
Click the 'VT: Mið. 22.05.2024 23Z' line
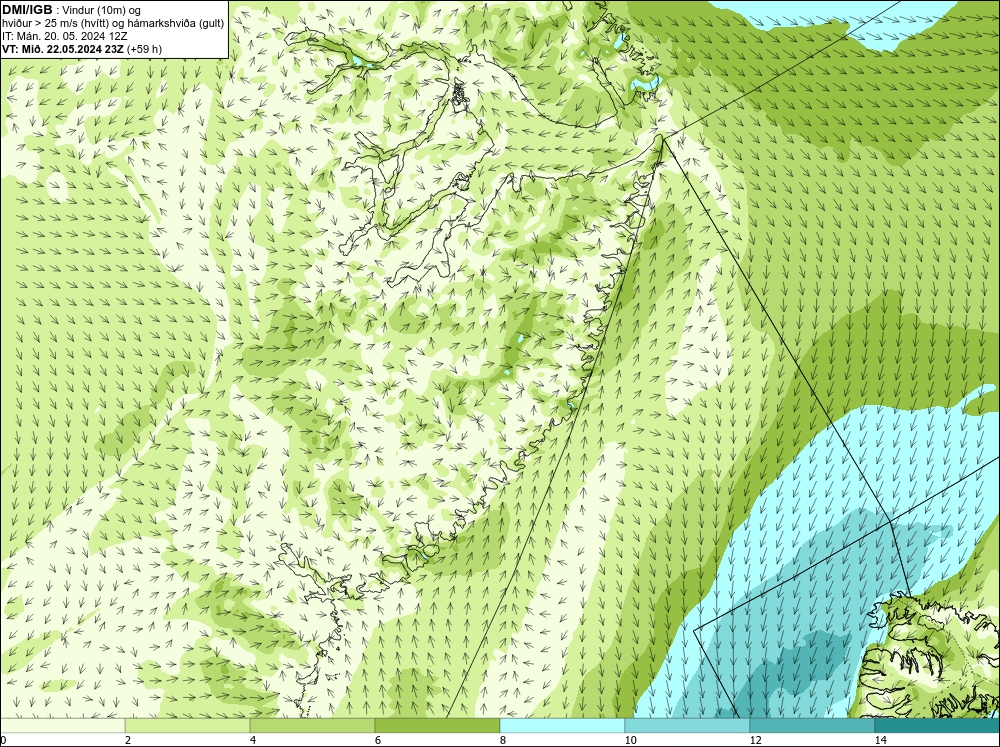click(x=63, y=49)
